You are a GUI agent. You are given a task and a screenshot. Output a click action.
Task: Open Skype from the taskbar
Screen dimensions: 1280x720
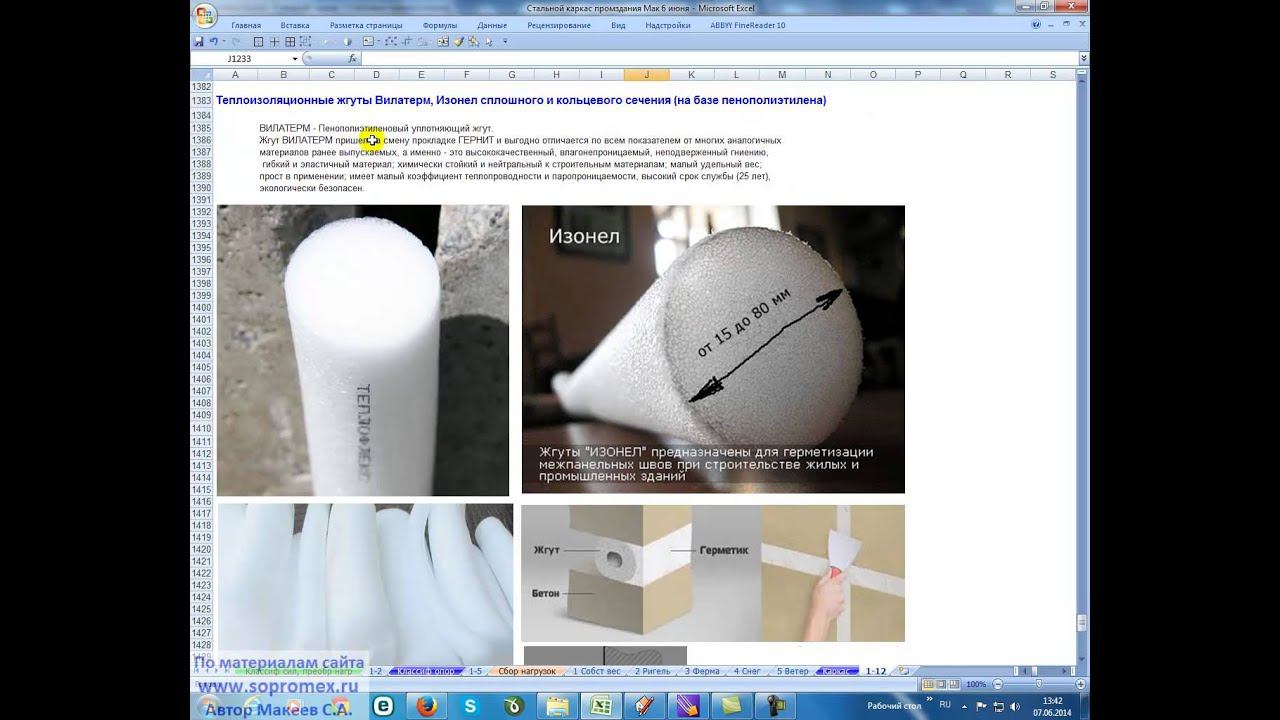point(470,705)
